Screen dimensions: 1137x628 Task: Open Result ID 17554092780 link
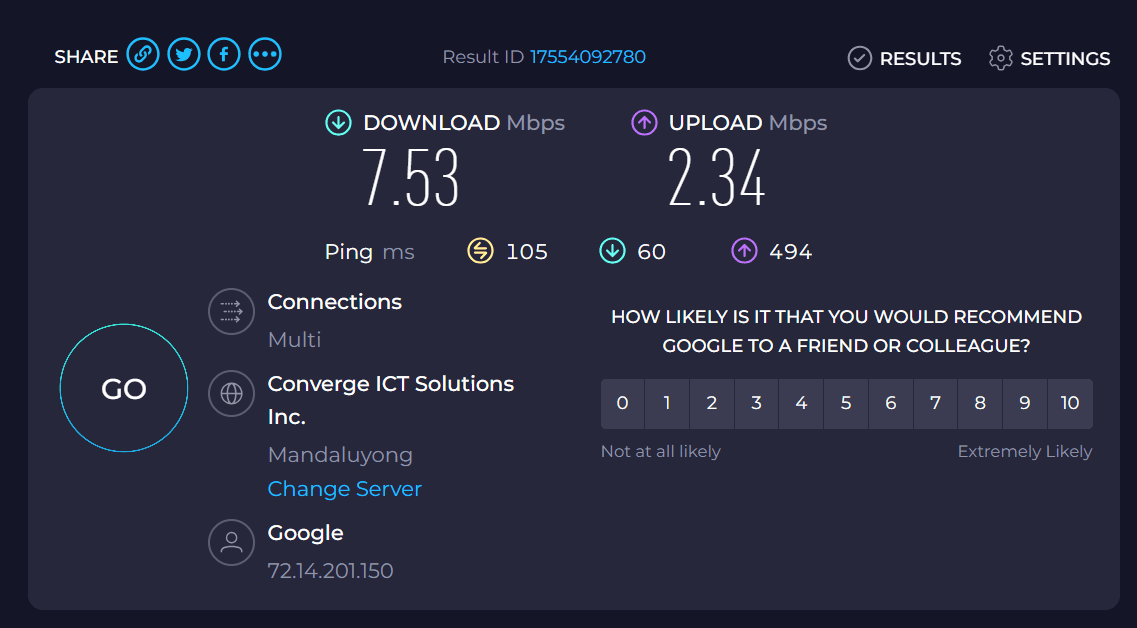(x=588, y=57)
